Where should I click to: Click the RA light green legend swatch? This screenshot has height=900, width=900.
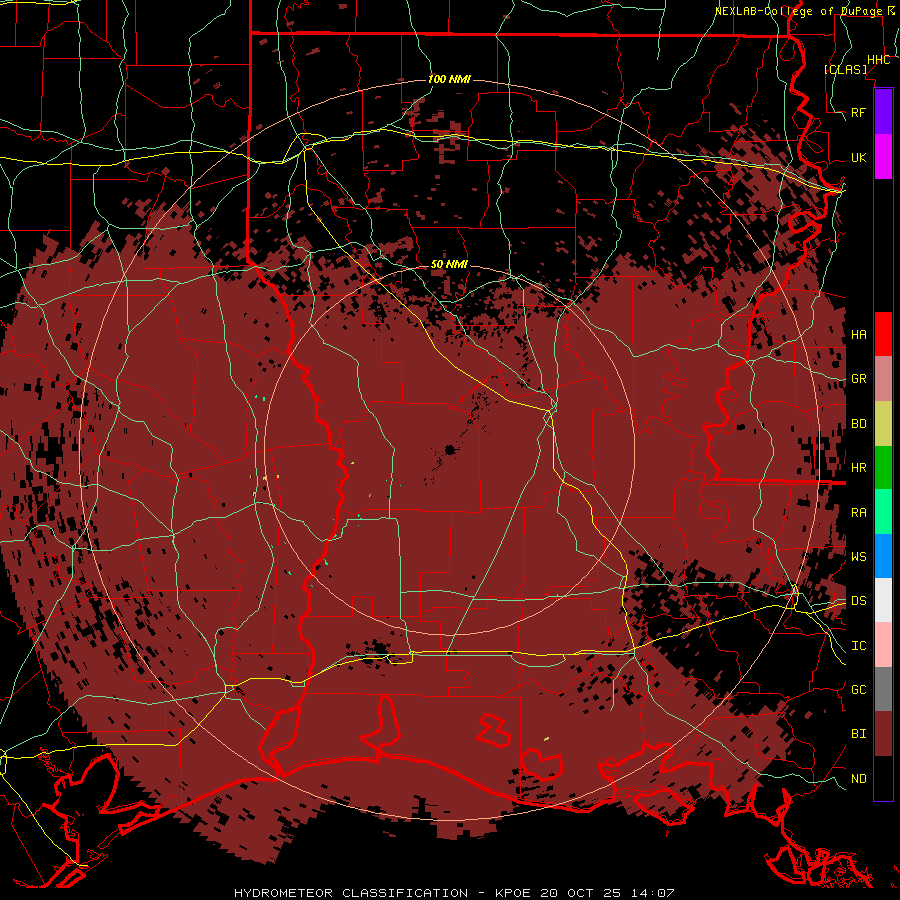pos(883,512)
